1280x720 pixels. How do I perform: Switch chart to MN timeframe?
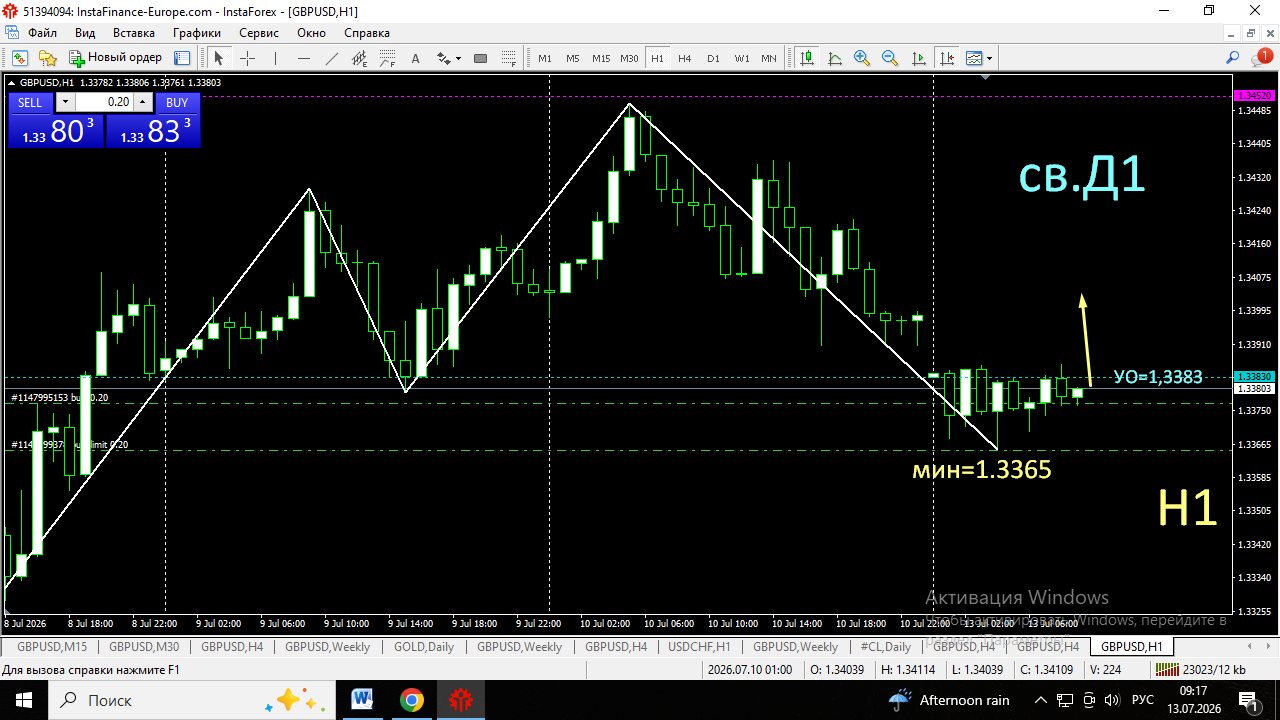[x=769, y=58]
